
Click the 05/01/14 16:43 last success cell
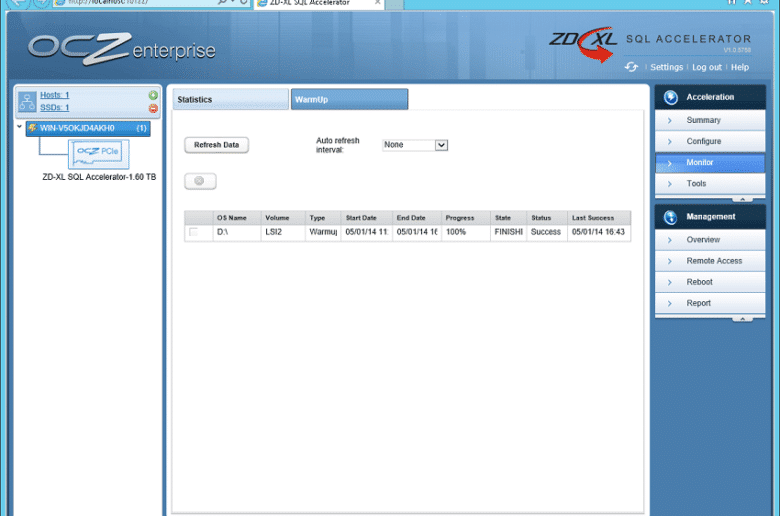point(599,232)
